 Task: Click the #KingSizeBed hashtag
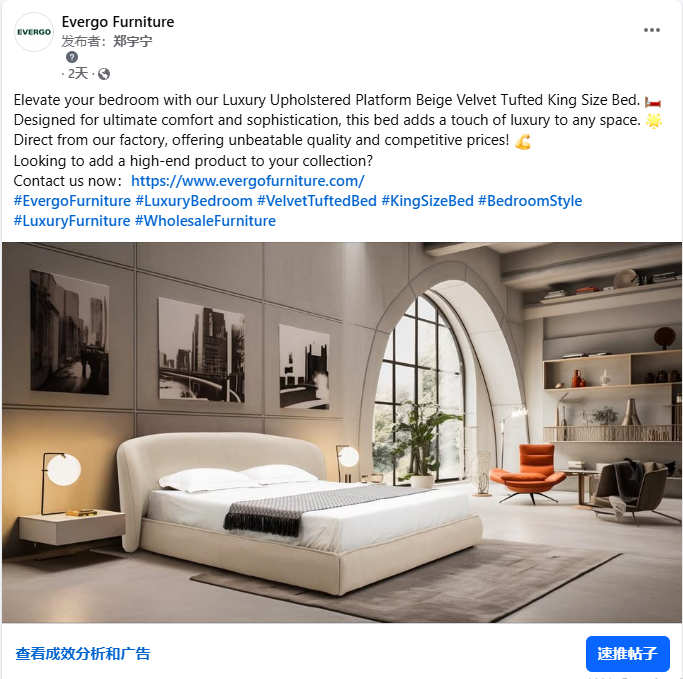click(x=427, y=201)
